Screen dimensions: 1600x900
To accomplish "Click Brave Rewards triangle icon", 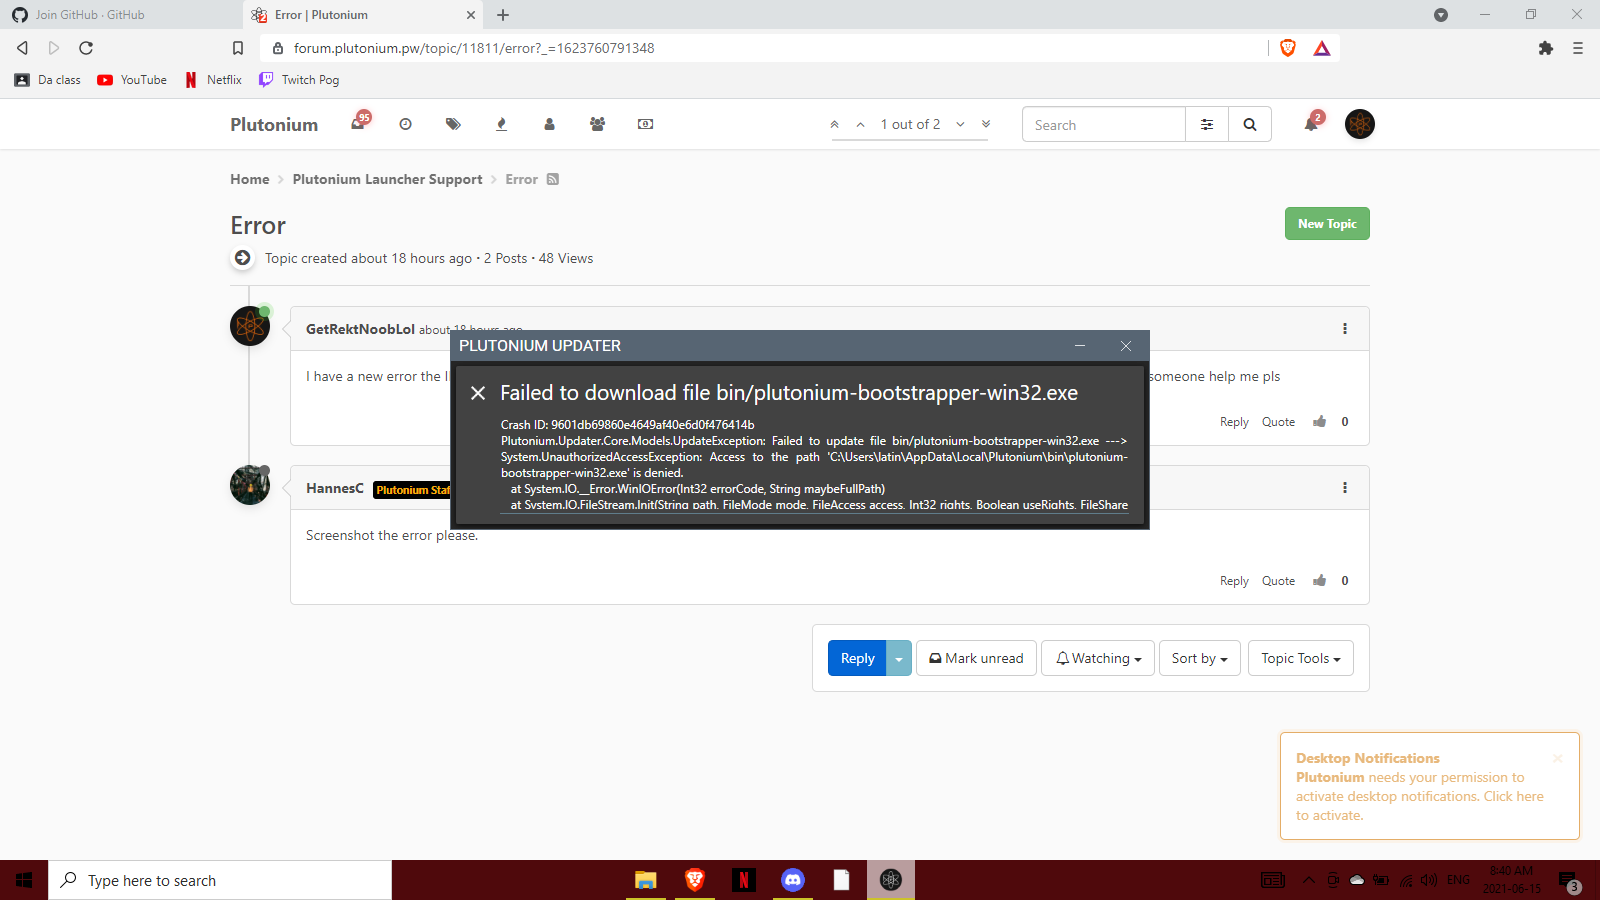I will click(x=1322, y=48).
